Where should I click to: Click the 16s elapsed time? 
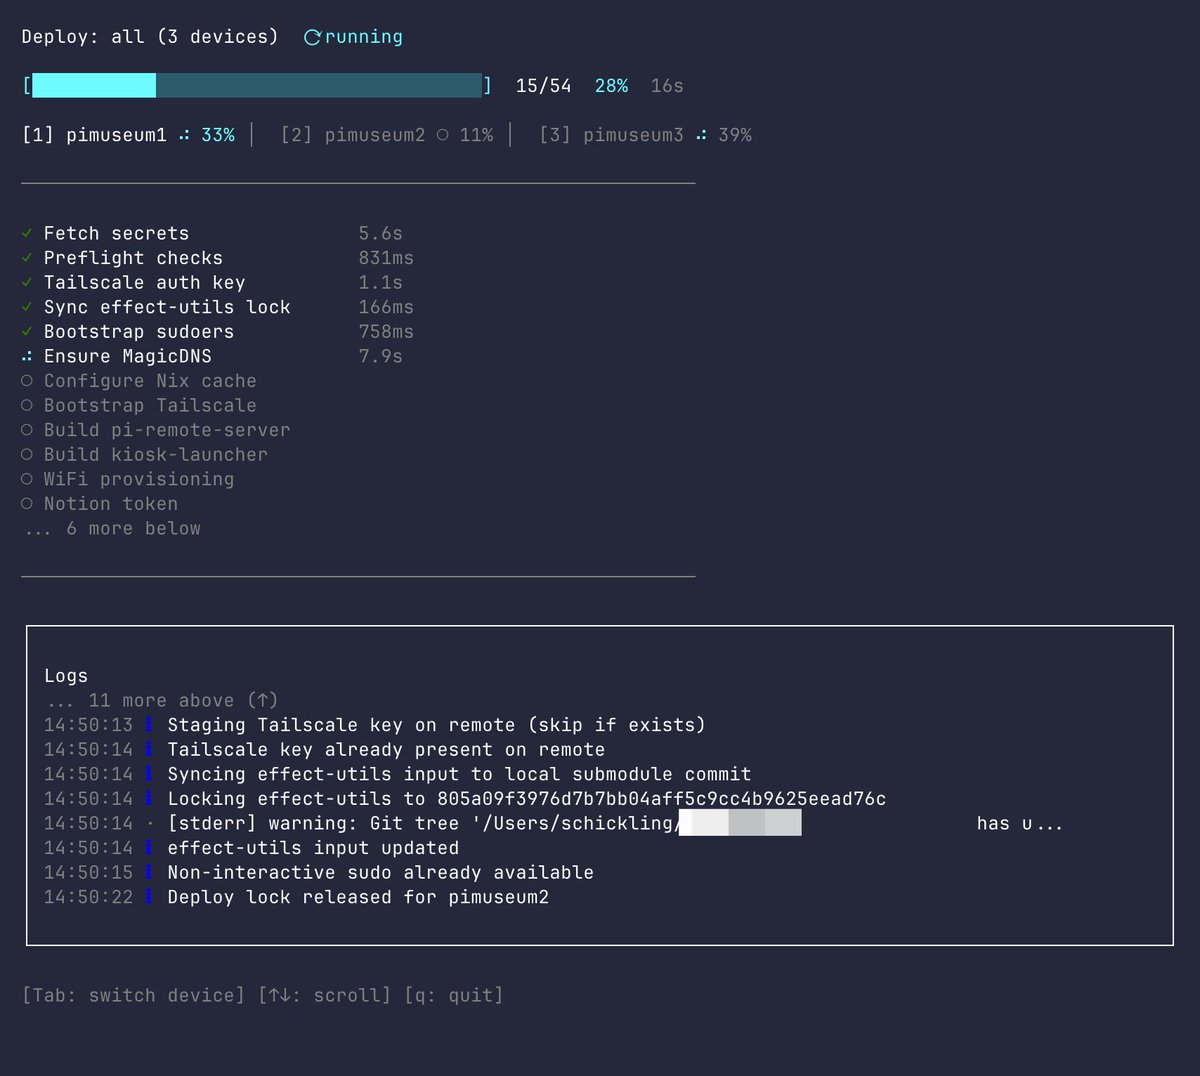(667, 86)
